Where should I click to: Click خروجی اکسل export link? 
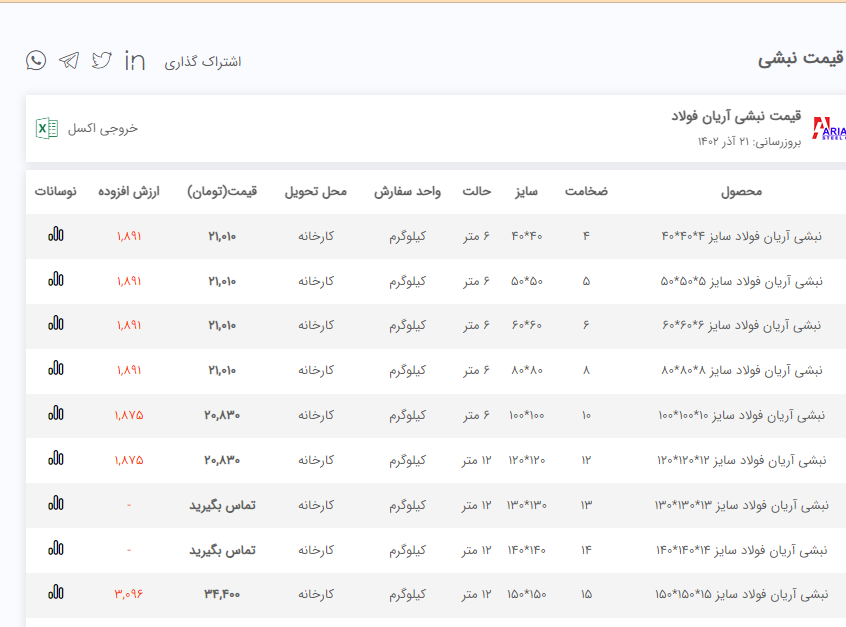coord(103,129)
